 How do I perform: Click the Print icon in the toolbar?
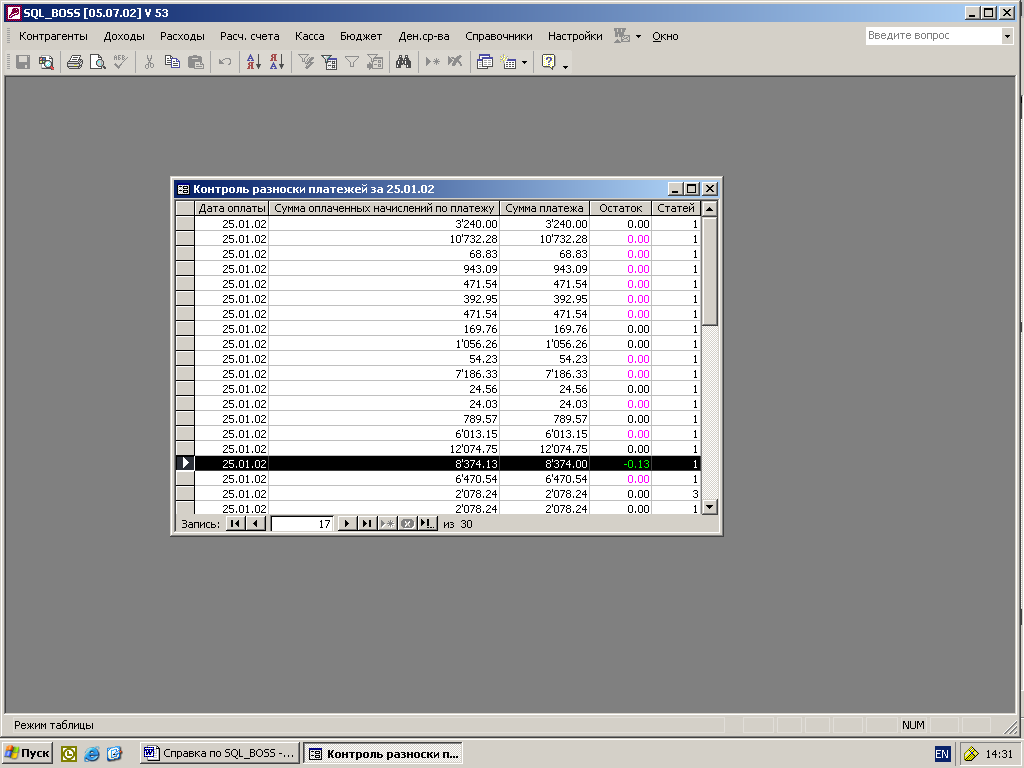pyautogui.click(x=74, y=62)
